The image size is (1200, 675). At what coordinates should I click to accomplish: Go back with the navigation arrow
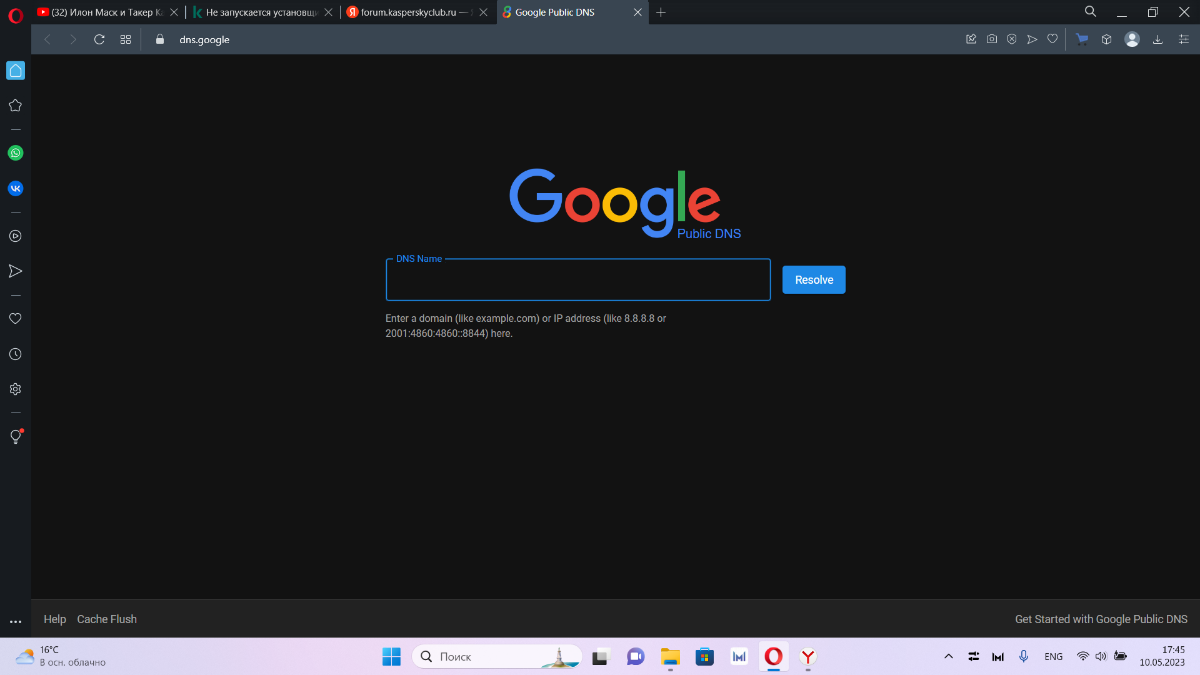47,39
